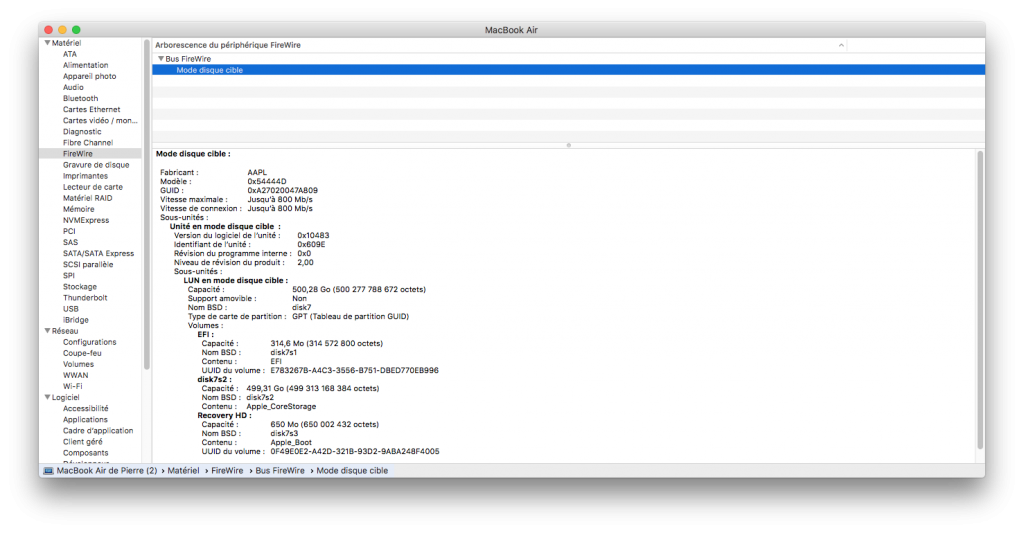Select Composants under Logiciel
Viewport: 1024px width, 533px height.
pos(86,454)
